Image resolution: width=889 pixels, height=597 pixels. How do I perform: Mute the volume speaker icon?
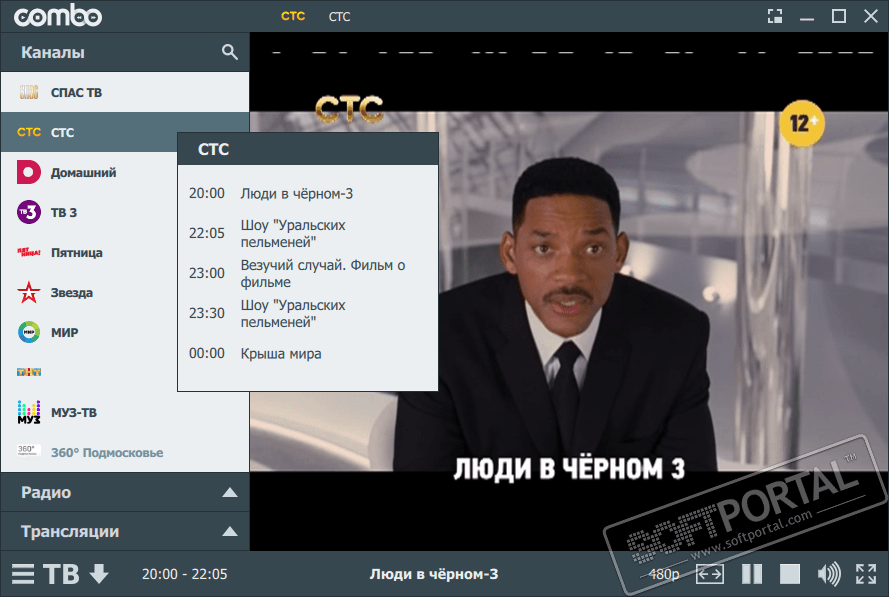pyautogui.click(x=829, y=574)
